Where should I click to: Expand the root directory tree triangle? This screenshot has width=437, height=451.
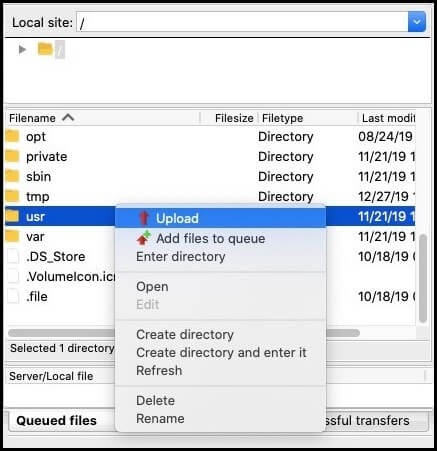click(x=22, y=50)
